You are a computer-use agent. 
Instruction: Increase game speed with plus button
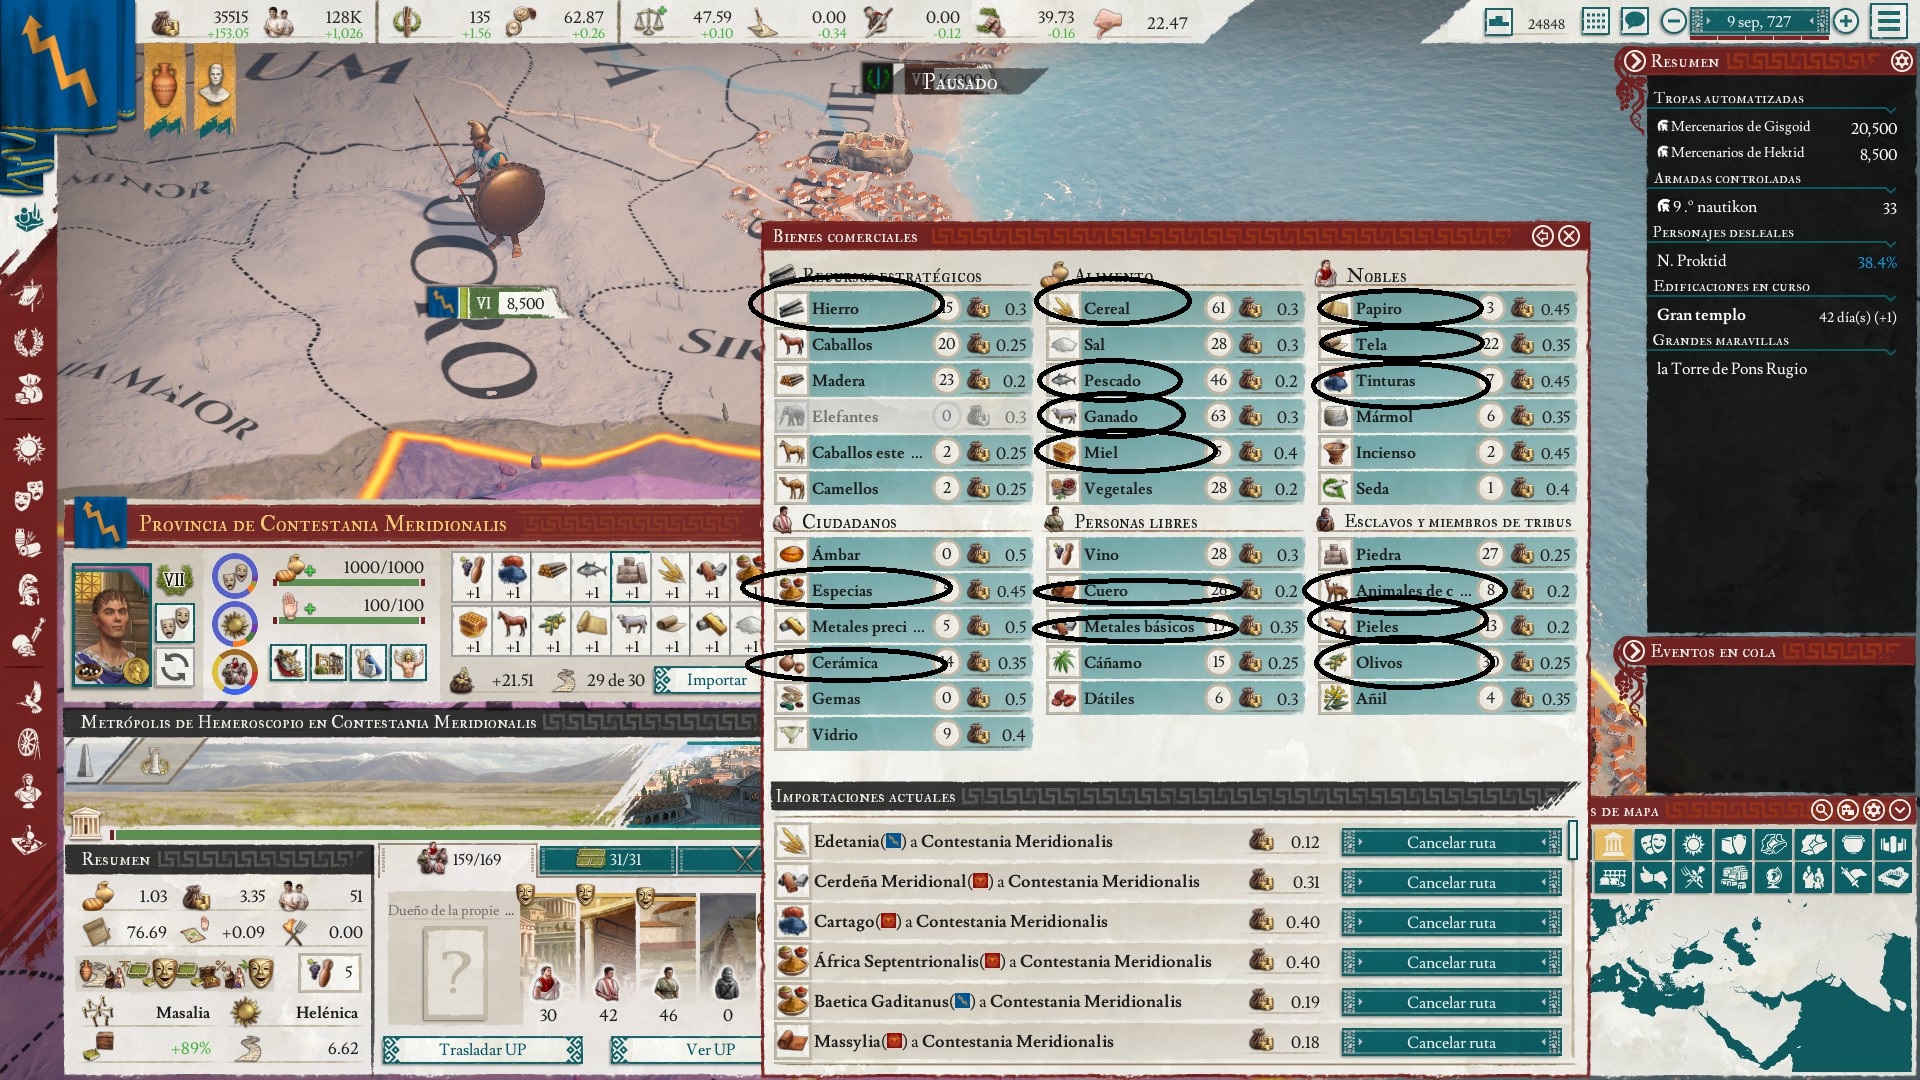[1846, 21]
